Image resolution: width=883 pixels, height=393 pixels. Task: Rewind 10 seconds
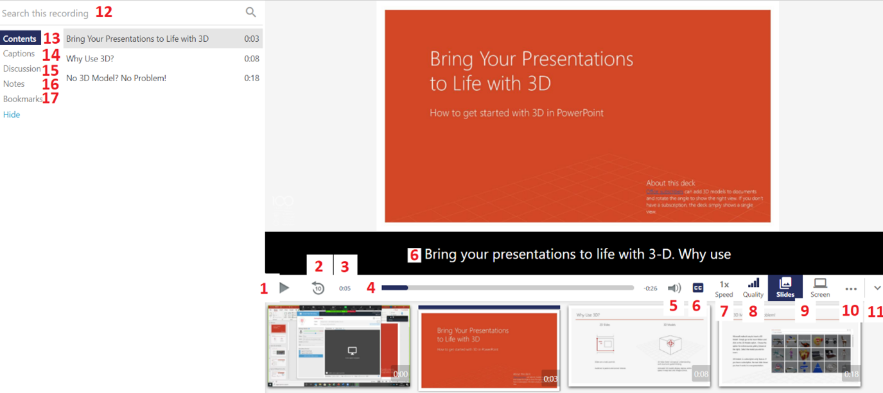[x=318, y=288]
